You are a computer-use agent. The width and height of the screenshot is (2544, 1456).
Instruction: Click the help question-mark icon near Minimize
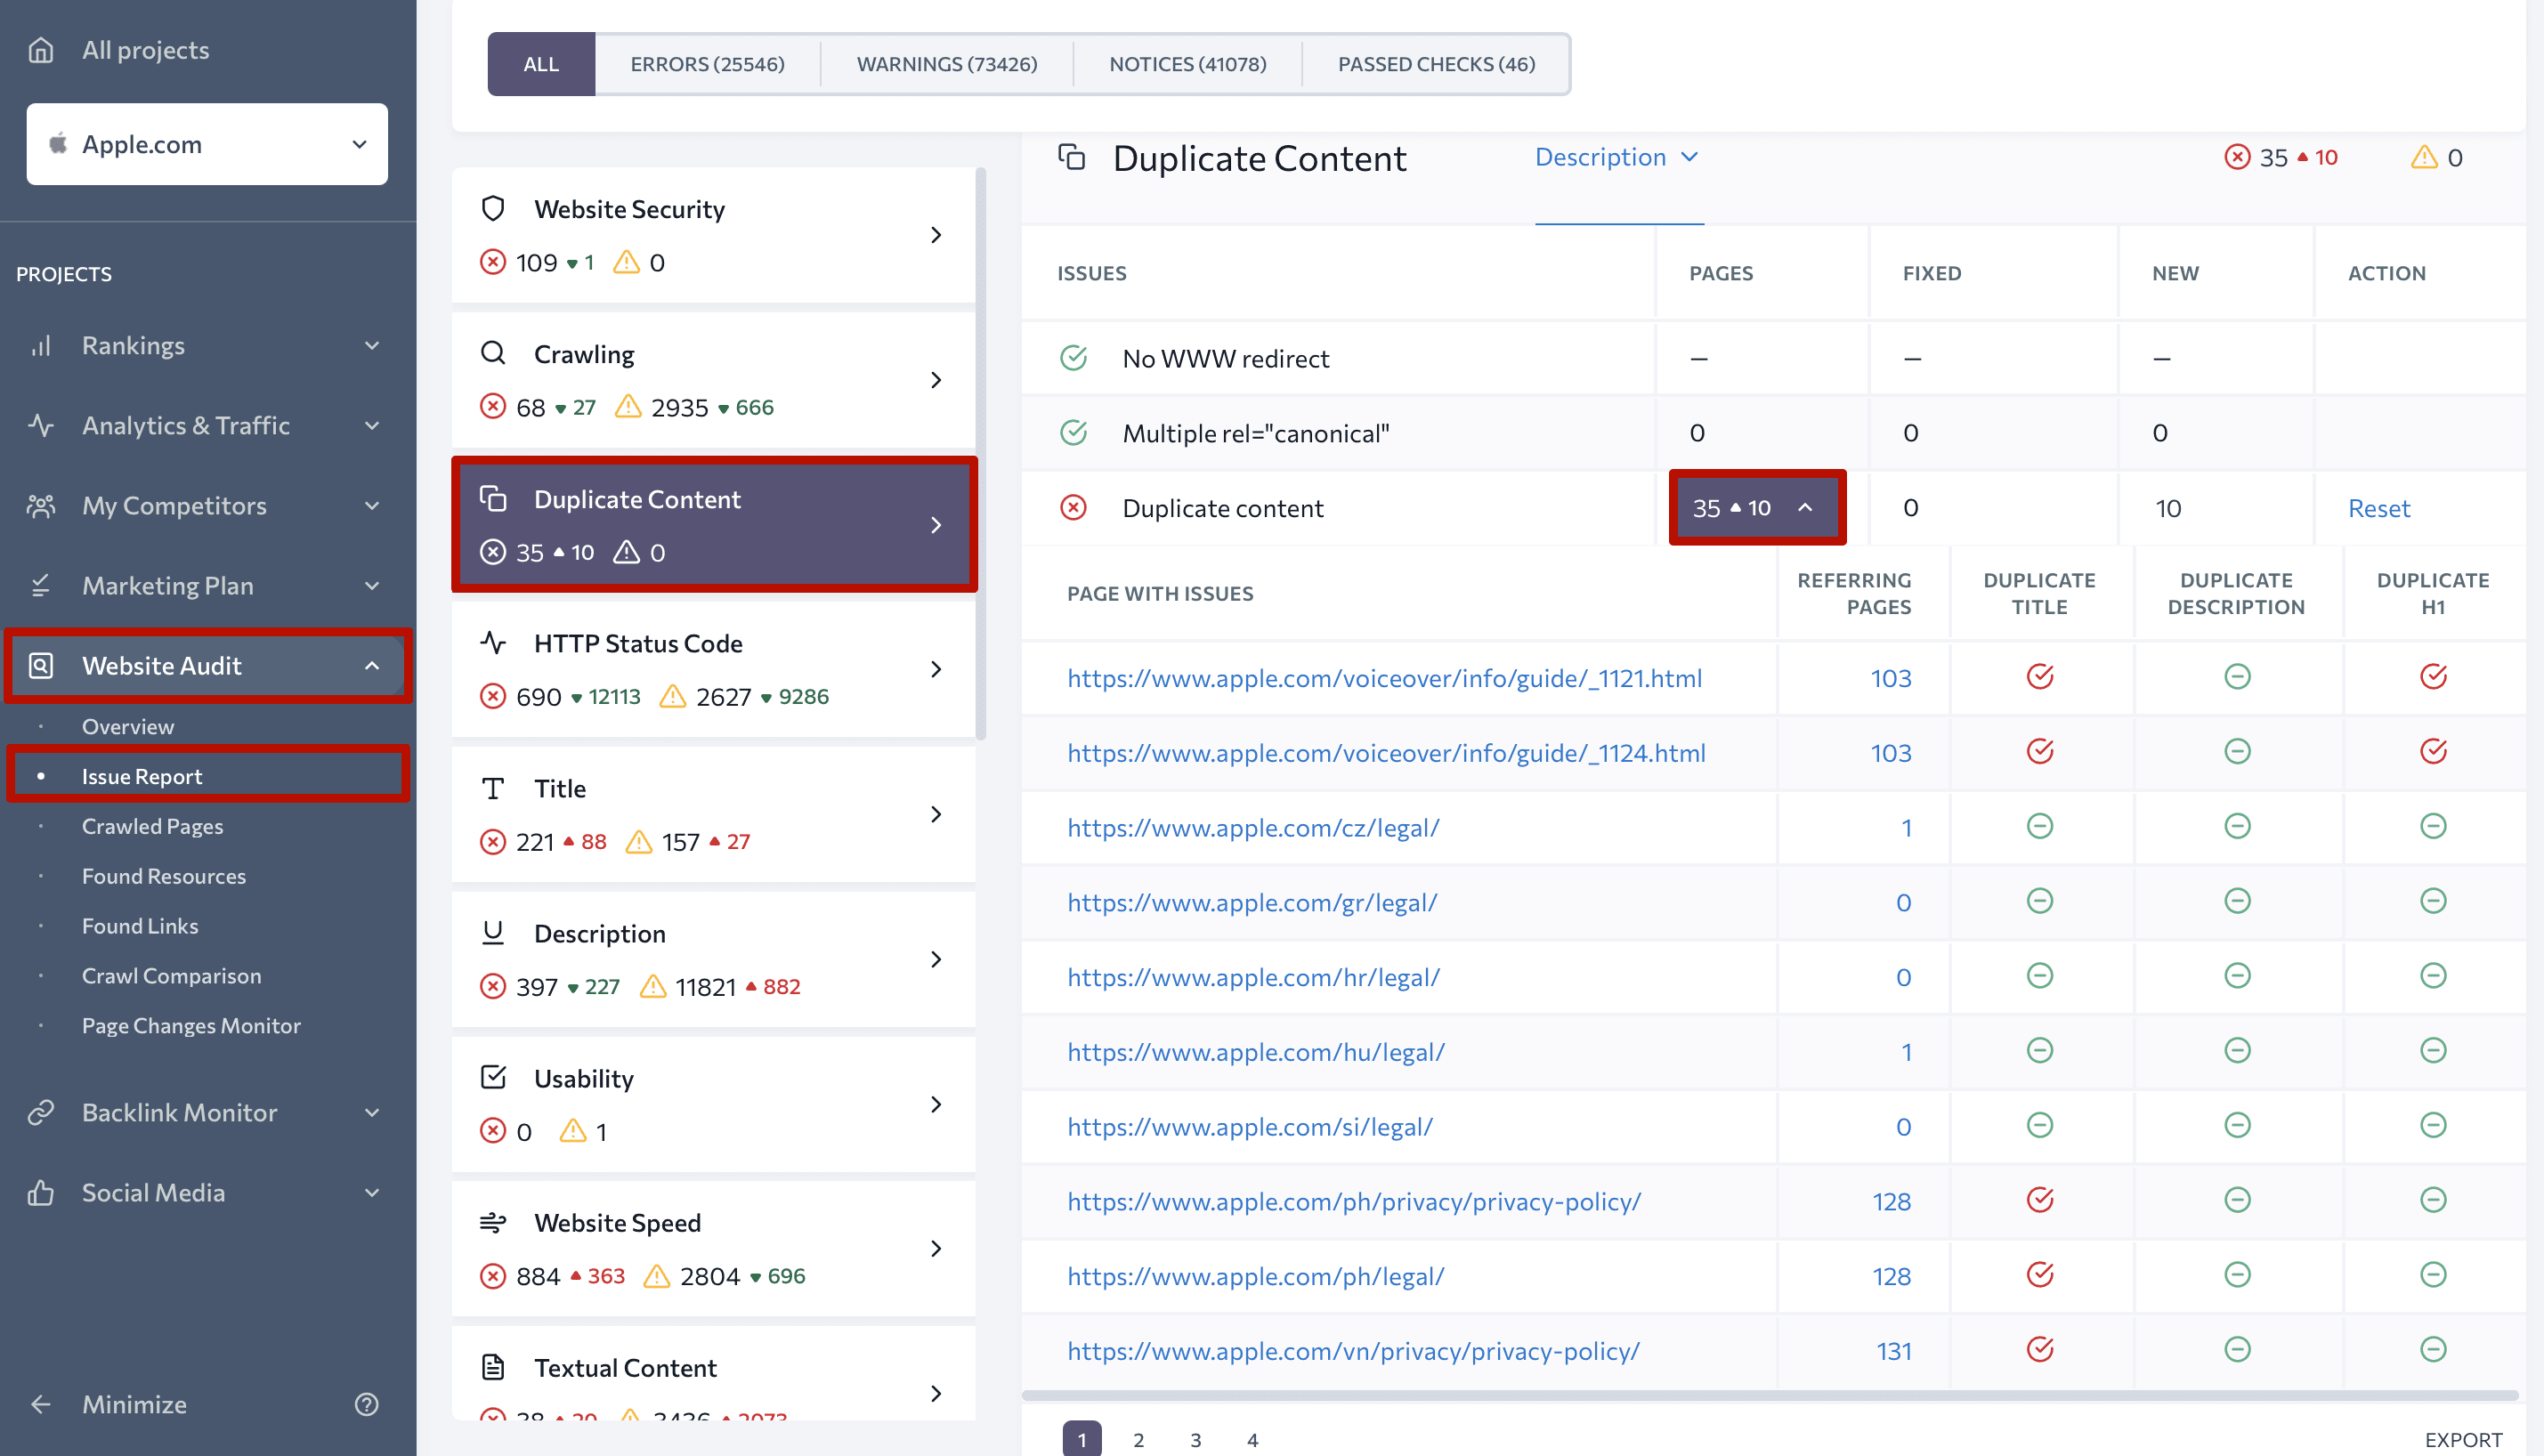point(366,1404)
